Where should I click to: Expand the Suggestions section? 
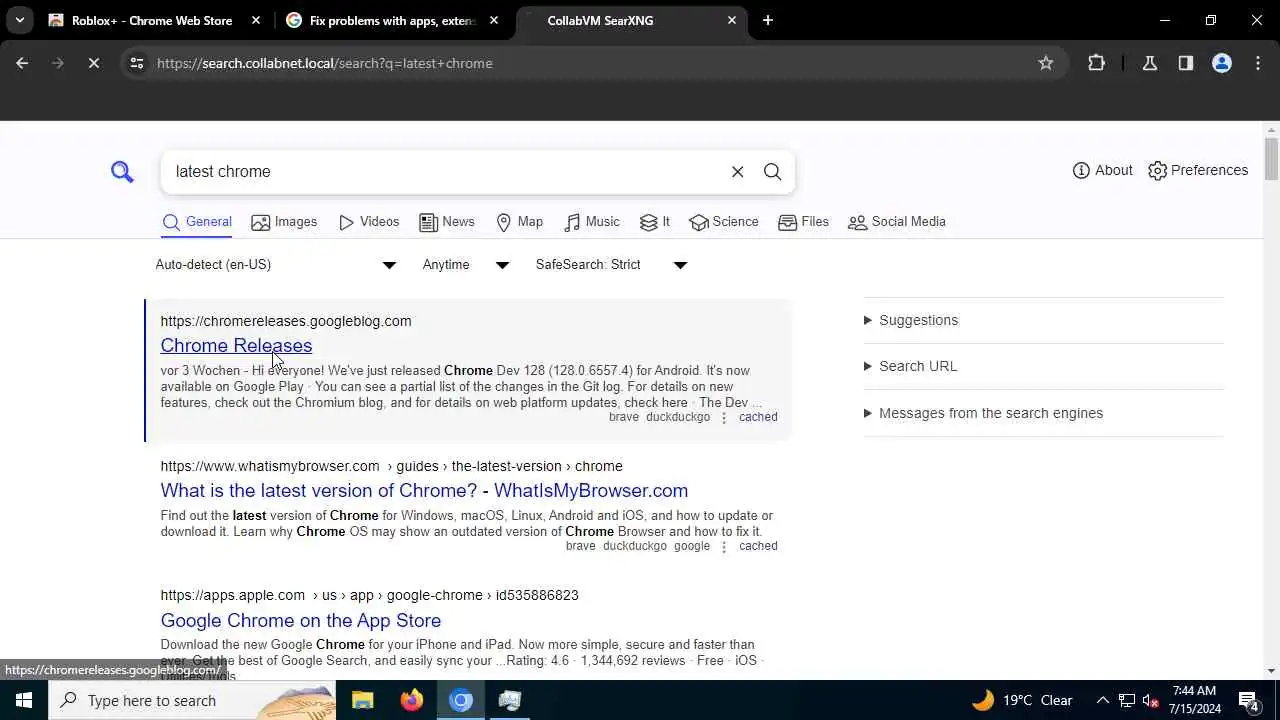[x=911, y=320]
